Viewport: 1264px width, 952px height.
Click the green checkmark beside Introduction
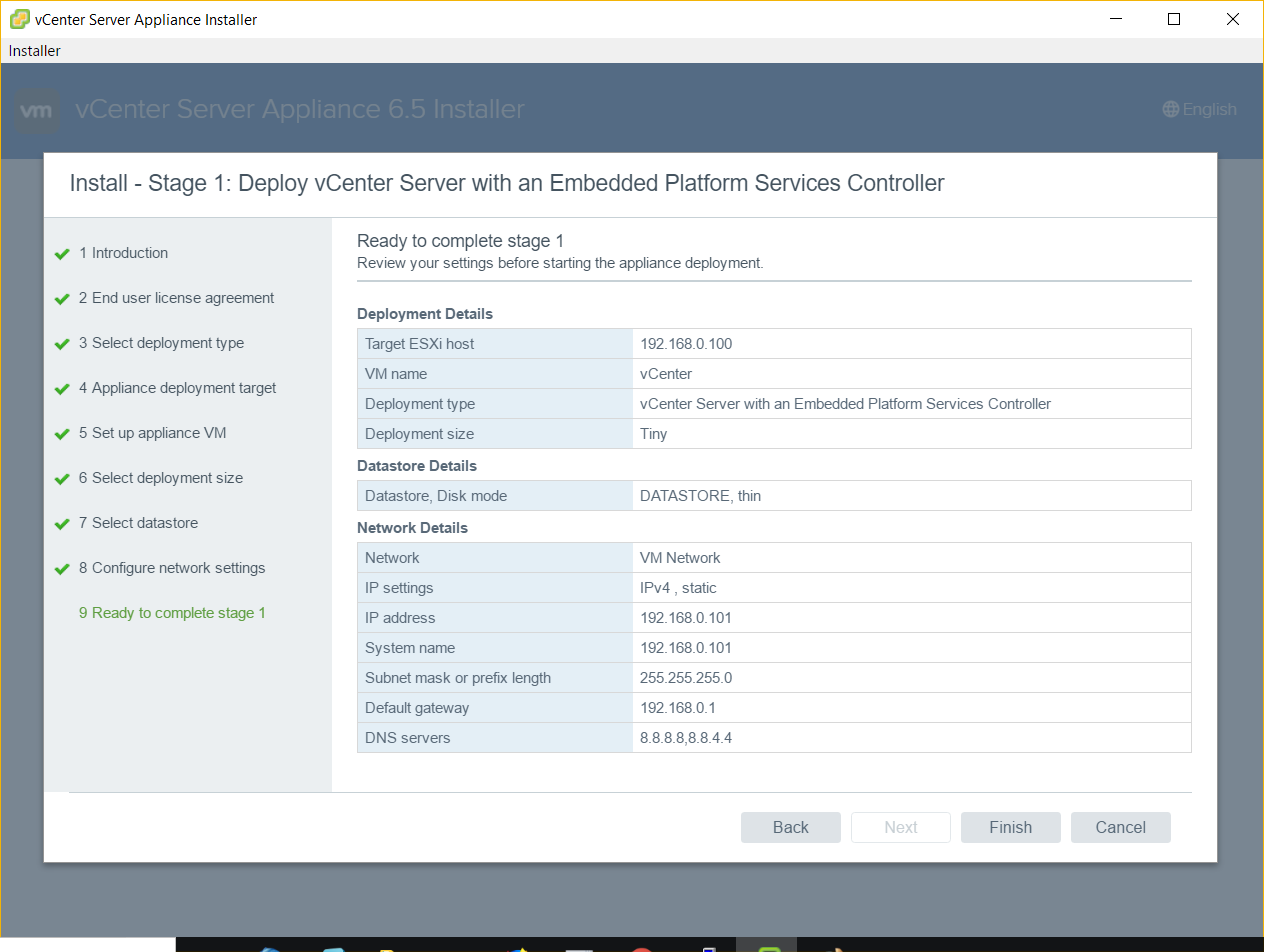click(62, 254)
